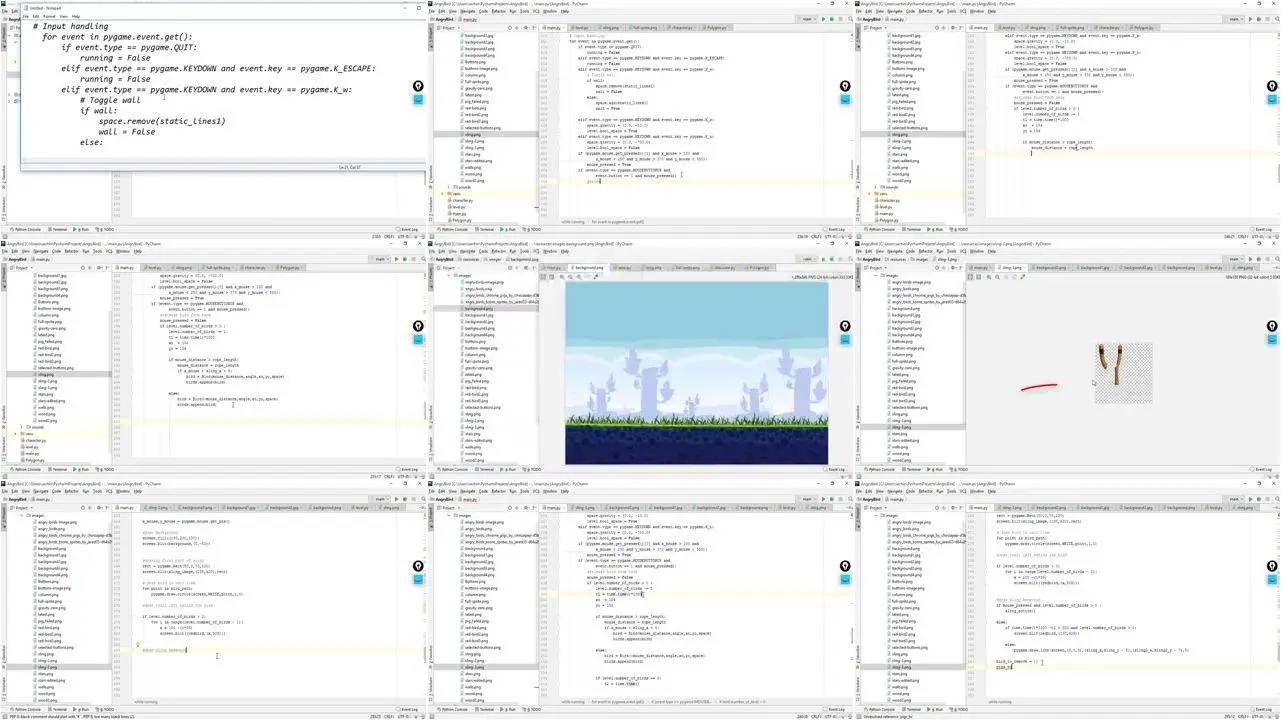Open Notepad File menu in top-left frame

coord(25,16)
